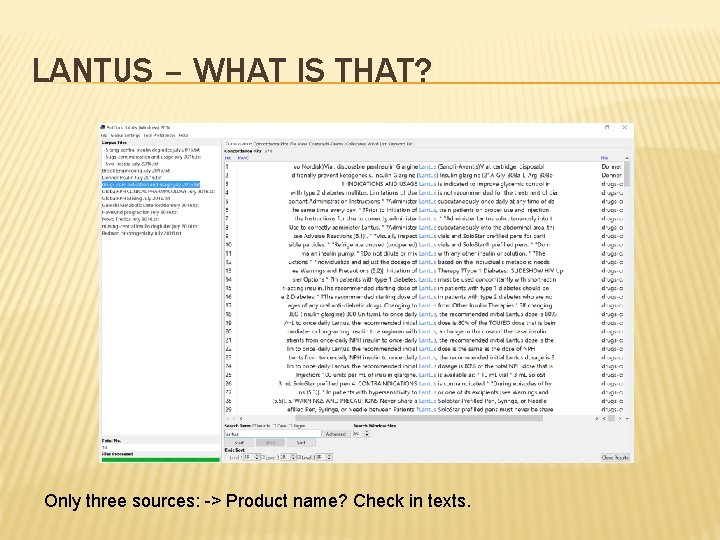Open the File menu
Viewport: 720px width, 540px height.
(104, 135)
